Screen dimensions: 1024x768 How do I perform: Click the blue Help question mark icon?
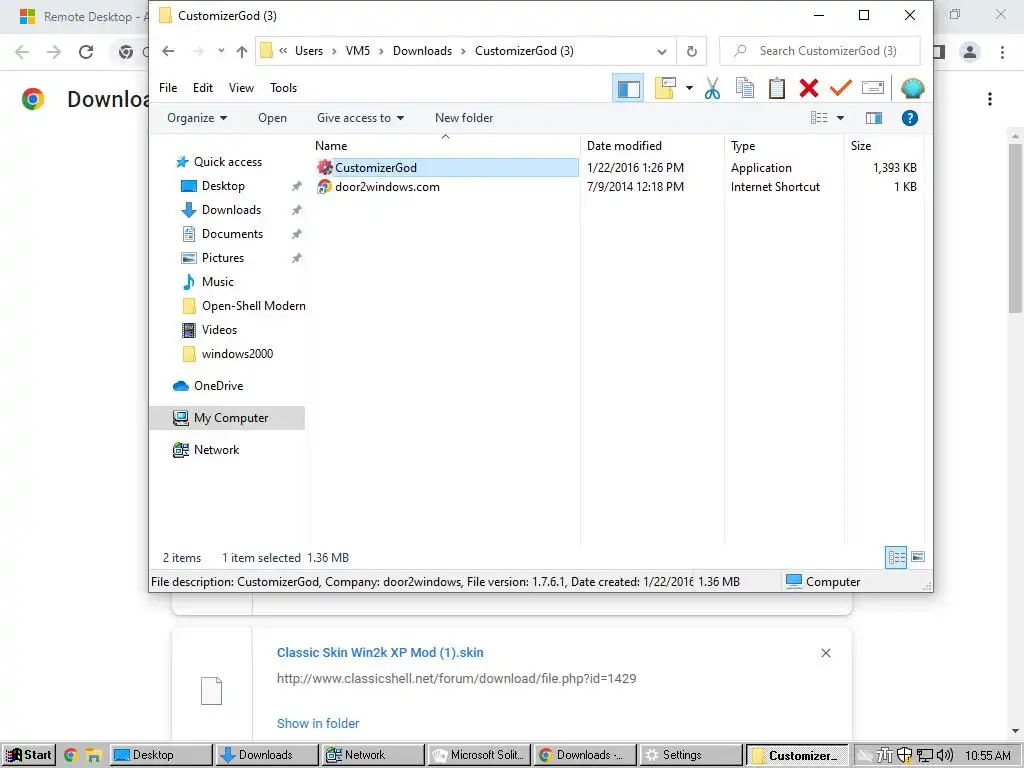pos(909,118)
